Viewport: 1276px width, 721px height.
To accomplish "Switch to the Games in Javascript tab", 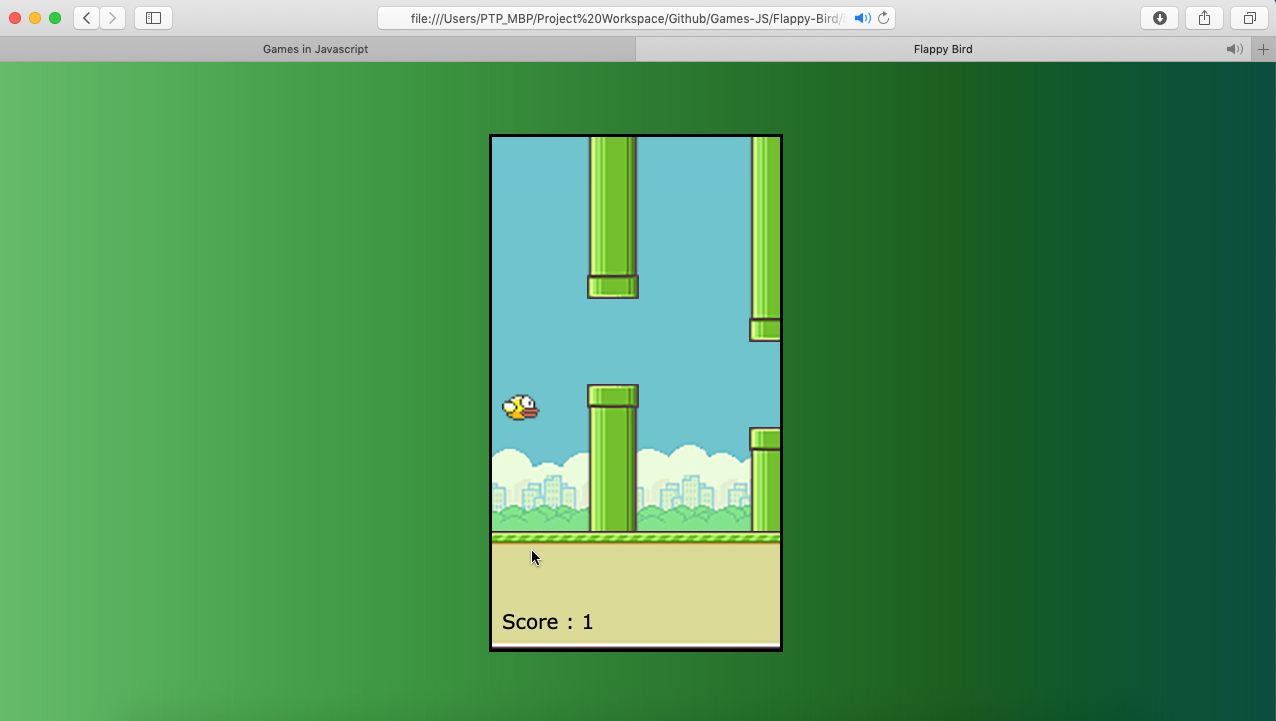I will click(x=316, y=49).
